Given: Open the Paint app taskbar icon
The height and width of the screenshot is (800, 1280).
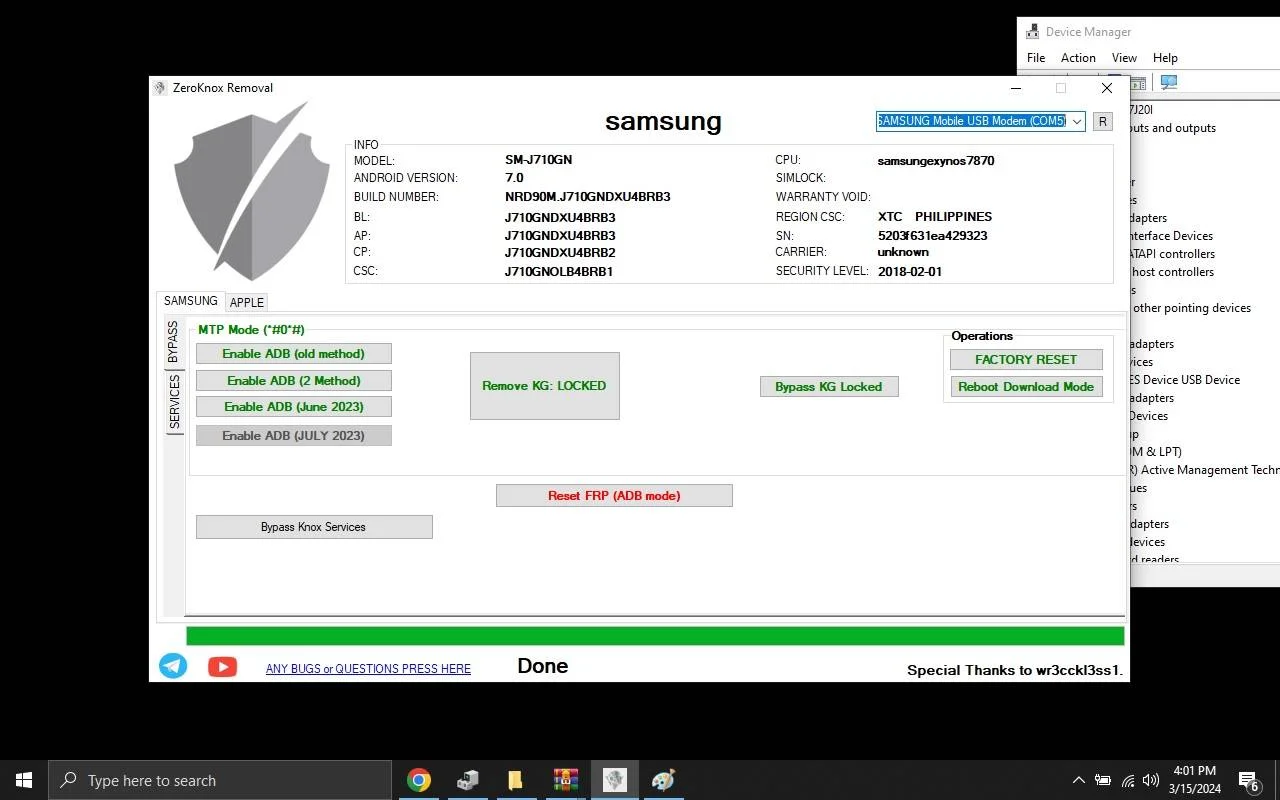Looking at the screenshot, I should coord(664,780).
